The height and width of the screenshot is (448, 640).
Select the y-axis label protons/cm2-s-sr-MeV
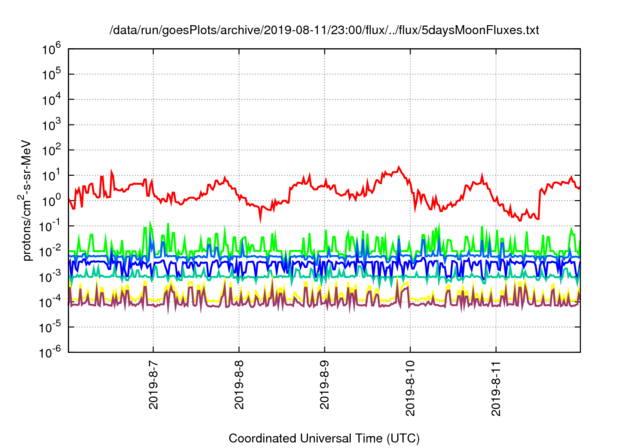coord(25,200)
